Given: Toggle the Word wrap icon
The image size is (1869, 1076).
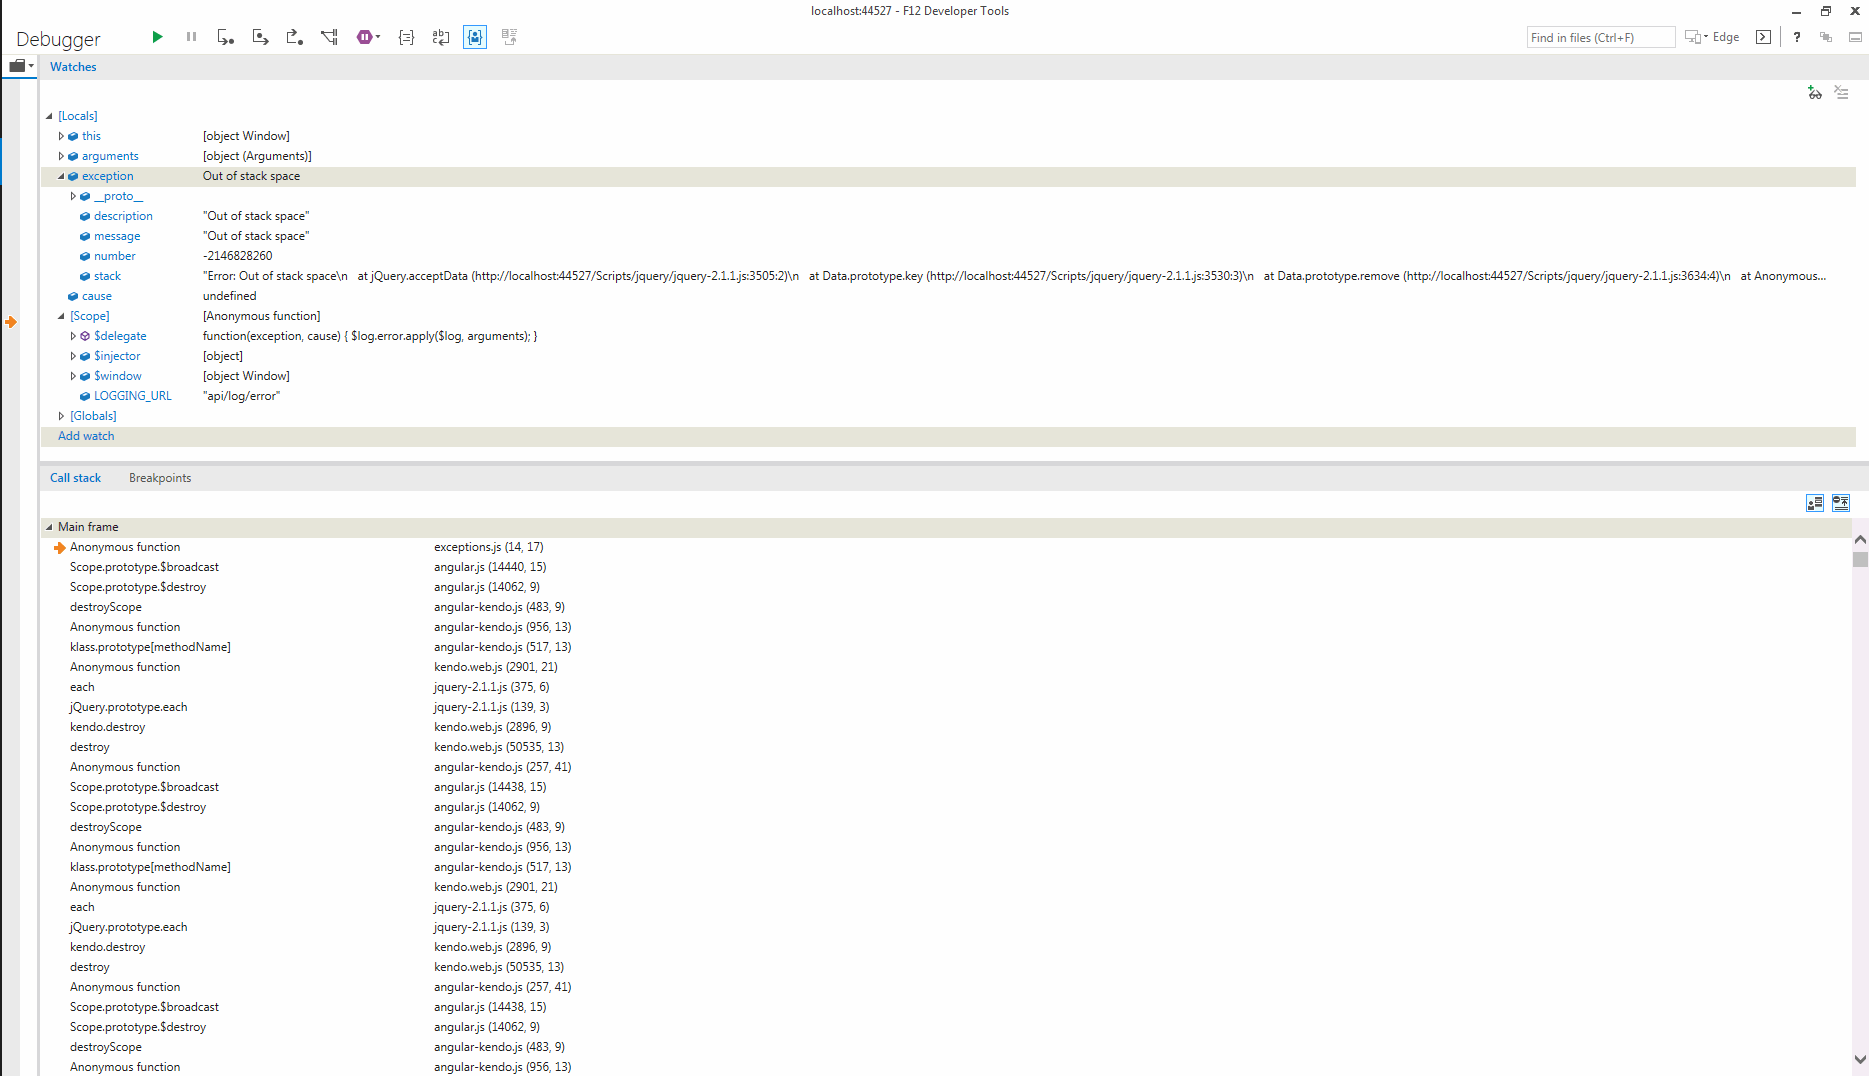Looking at the screenshot, I should click(441, 37).
